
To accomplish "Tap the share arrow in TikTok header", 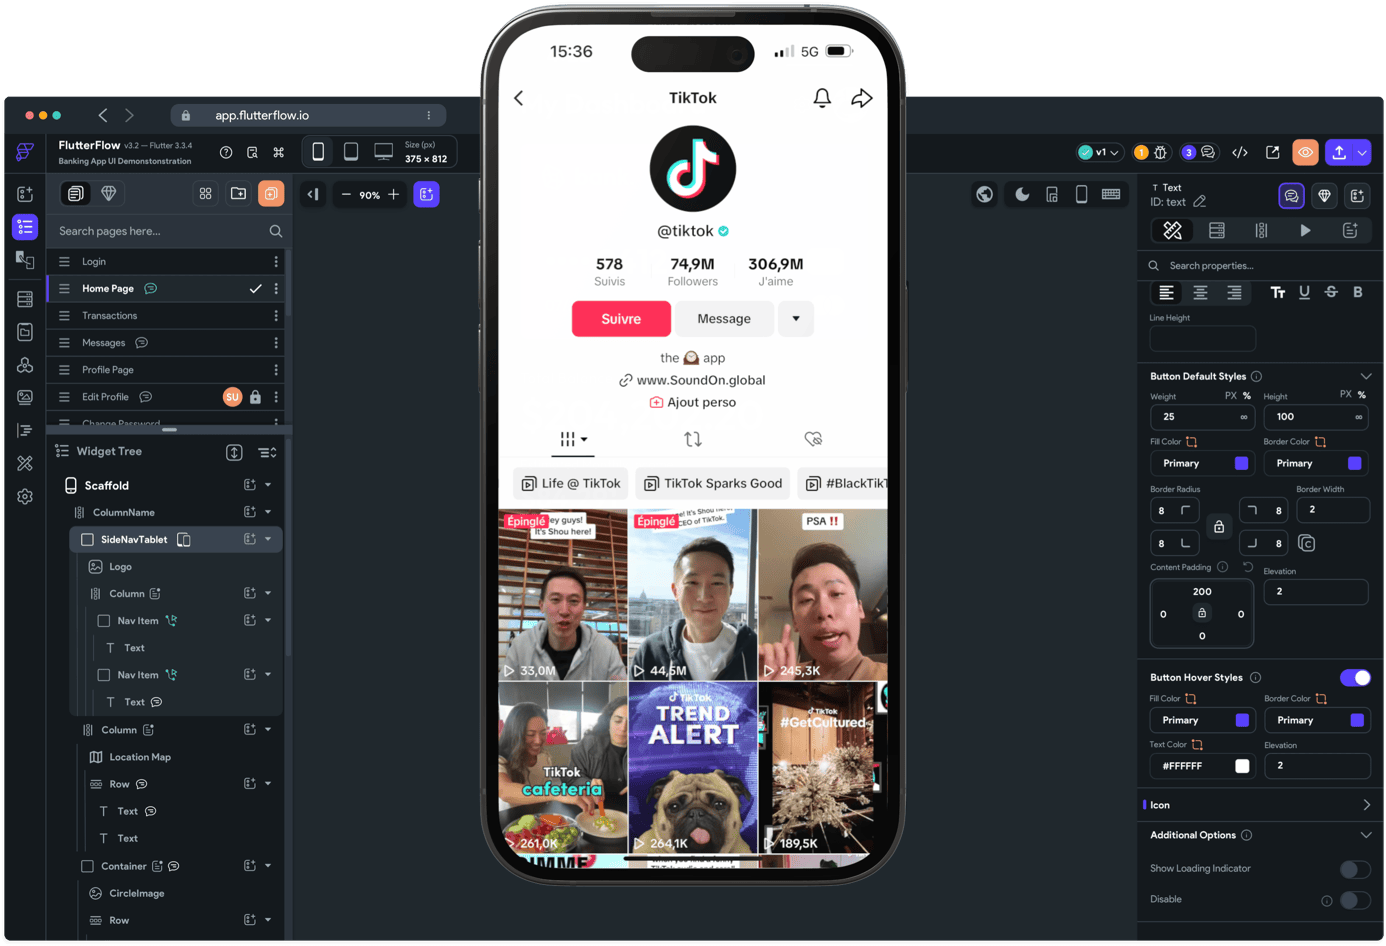I will coord(862,97).
